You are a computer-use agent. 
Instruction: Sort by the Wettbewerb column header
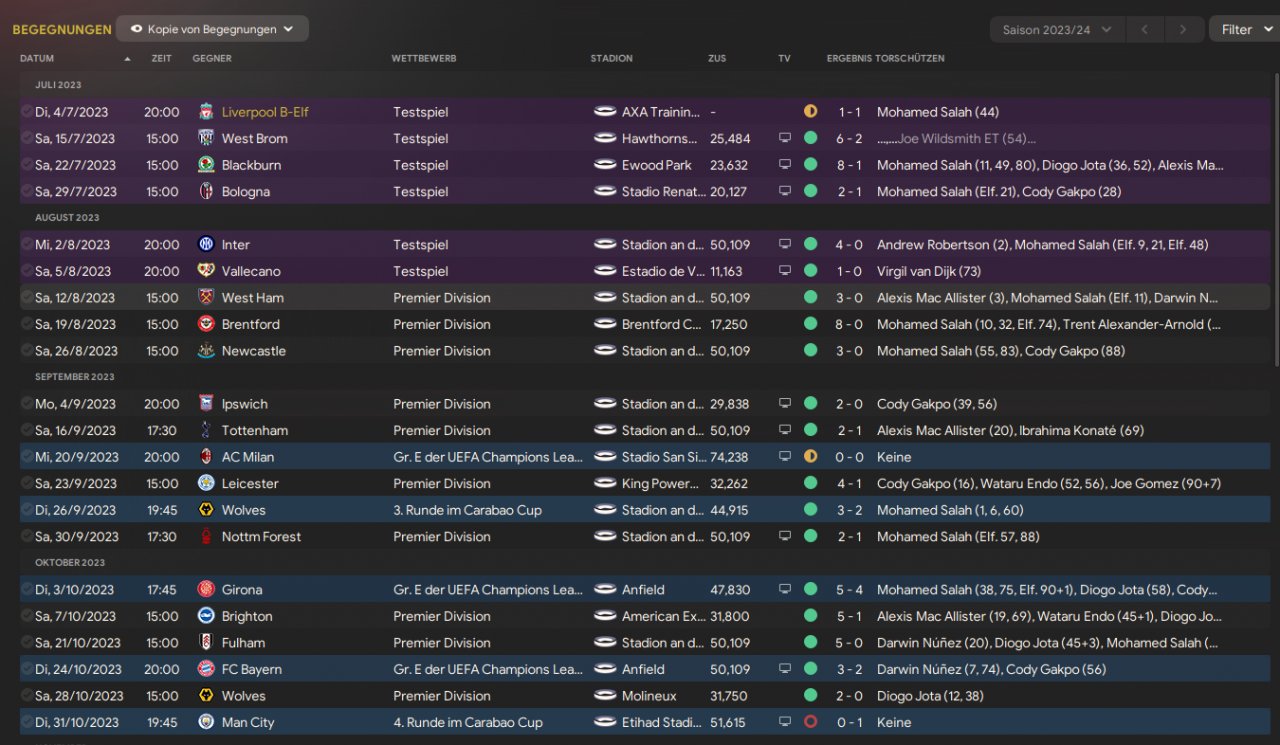pos(424,58)
